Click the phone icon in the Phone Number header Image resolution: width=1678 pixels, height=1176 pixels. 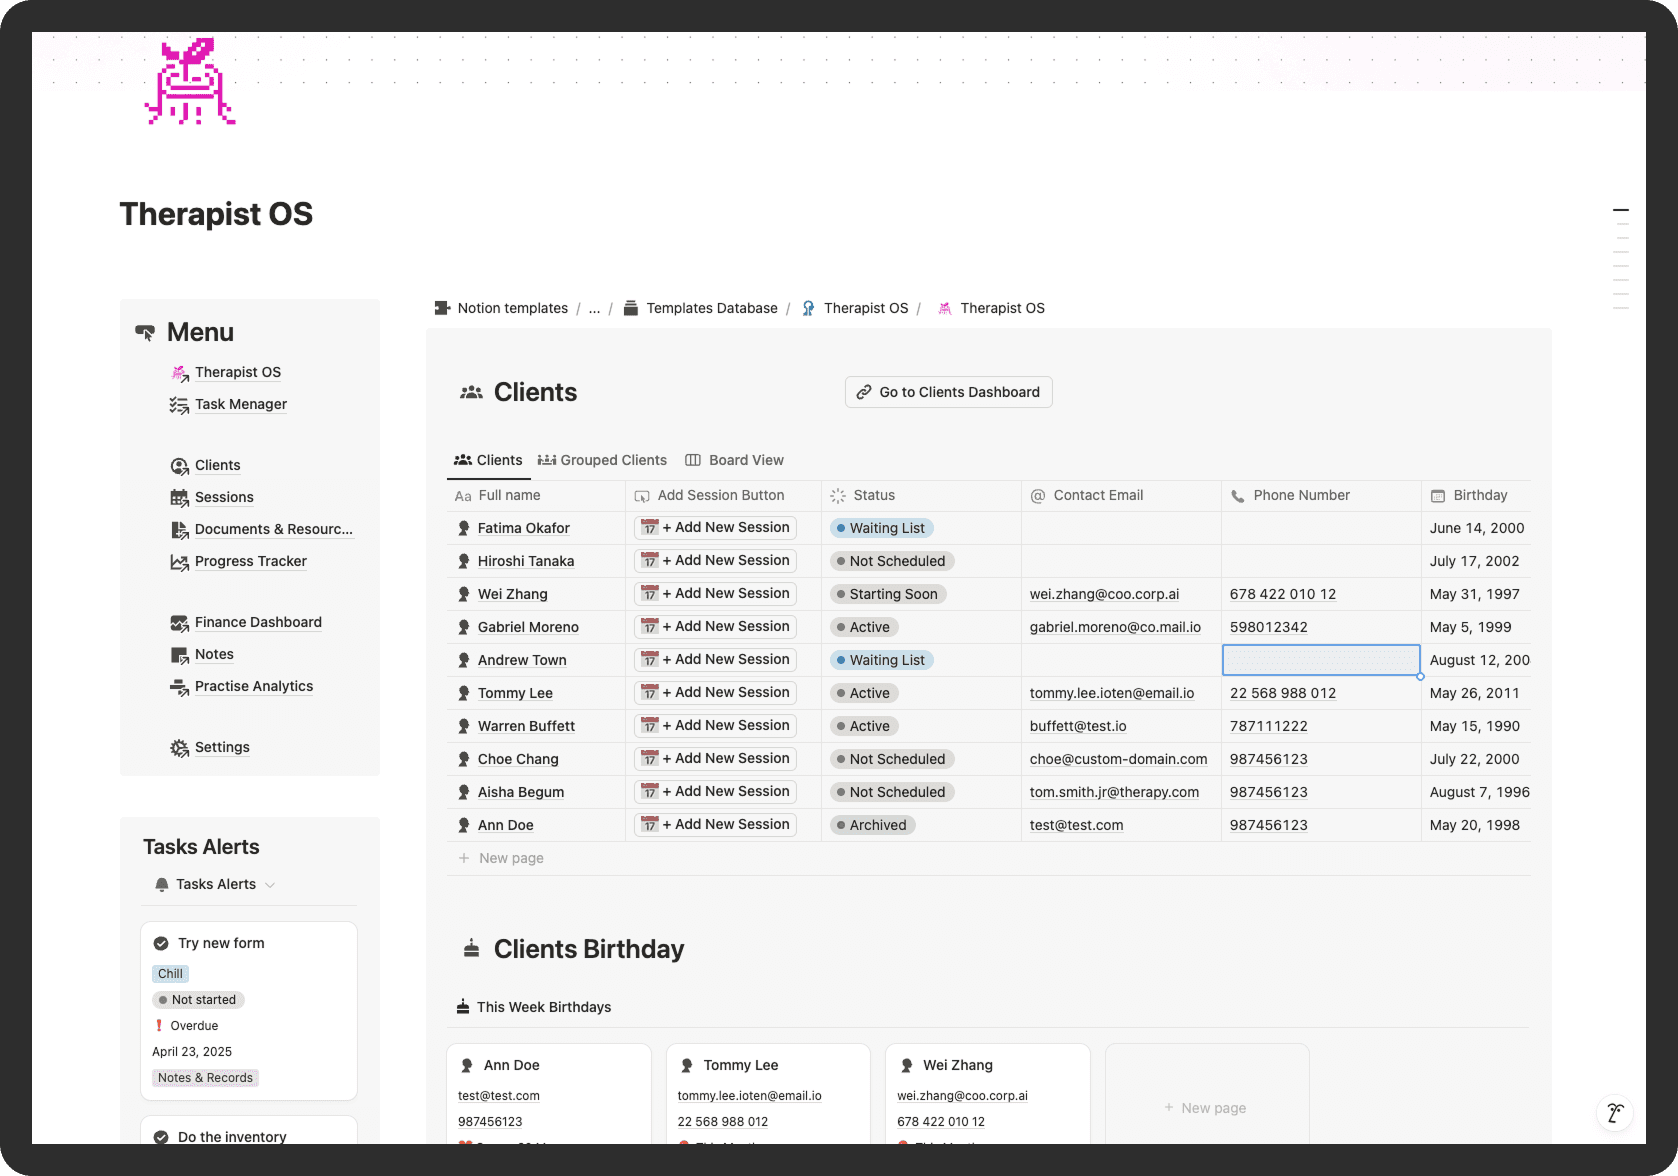[x=1237, y=495]
